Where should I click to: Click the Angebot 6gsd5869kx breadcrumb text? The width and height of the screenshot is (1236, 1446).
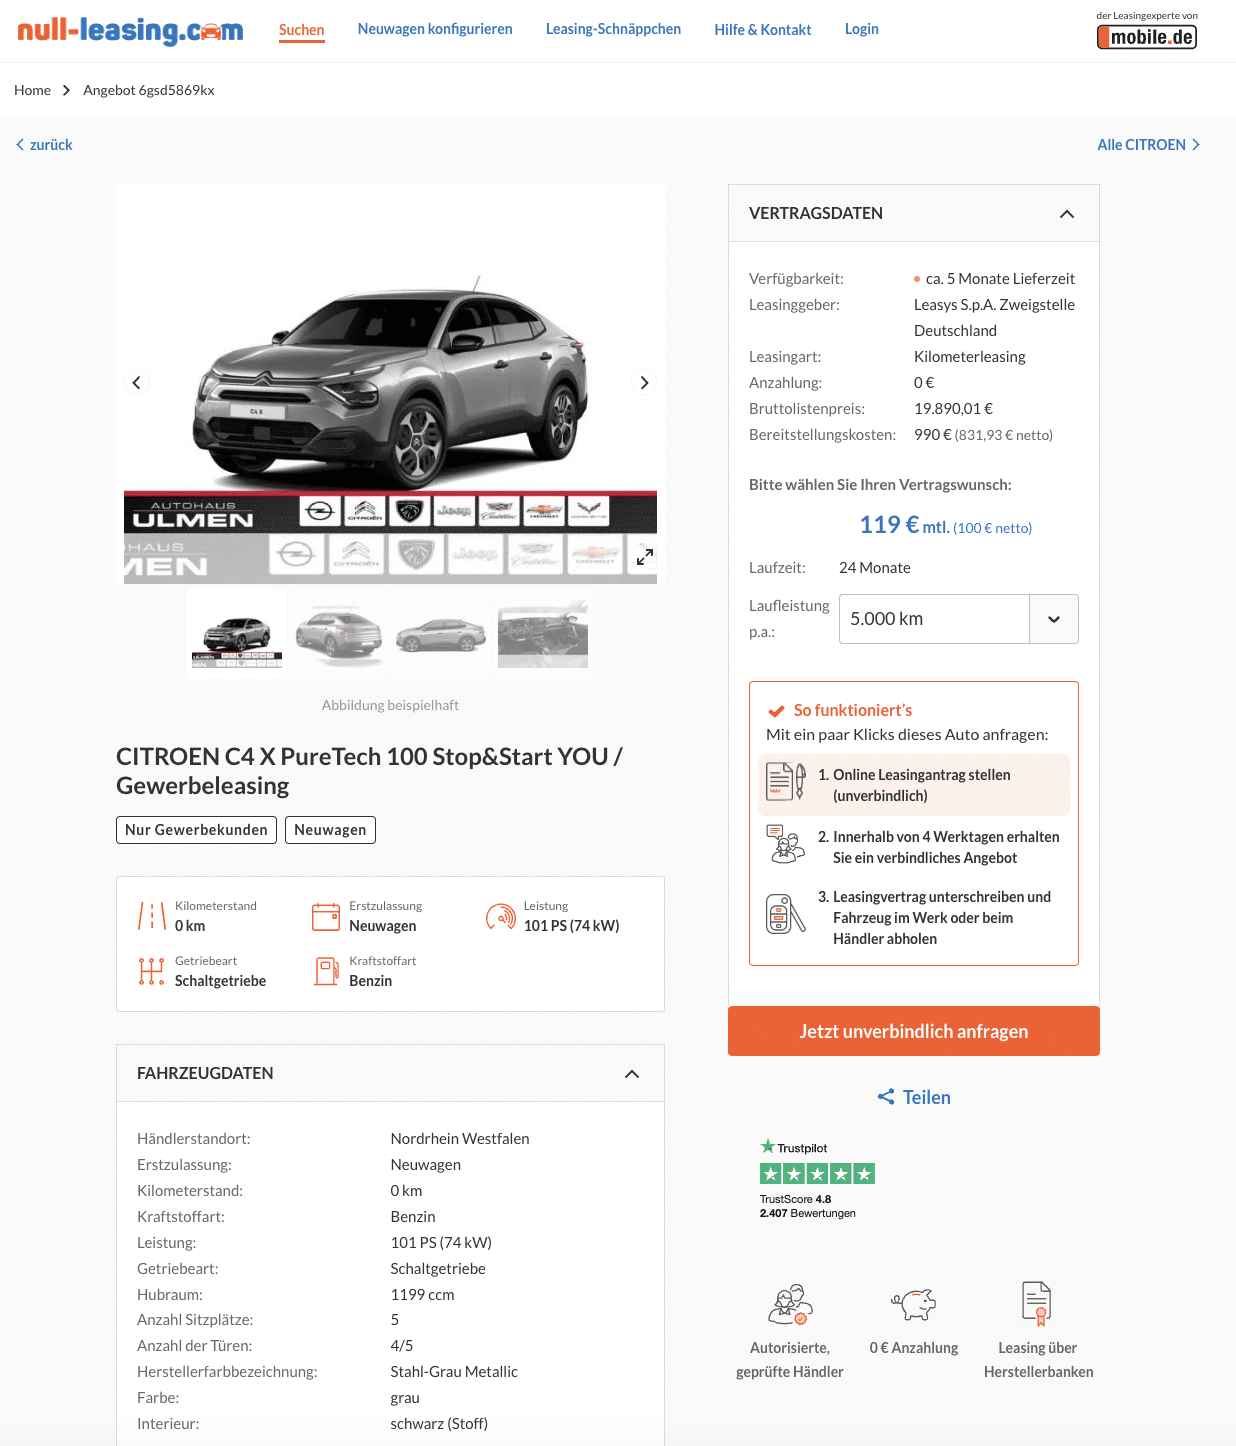(x=149, y=90)
